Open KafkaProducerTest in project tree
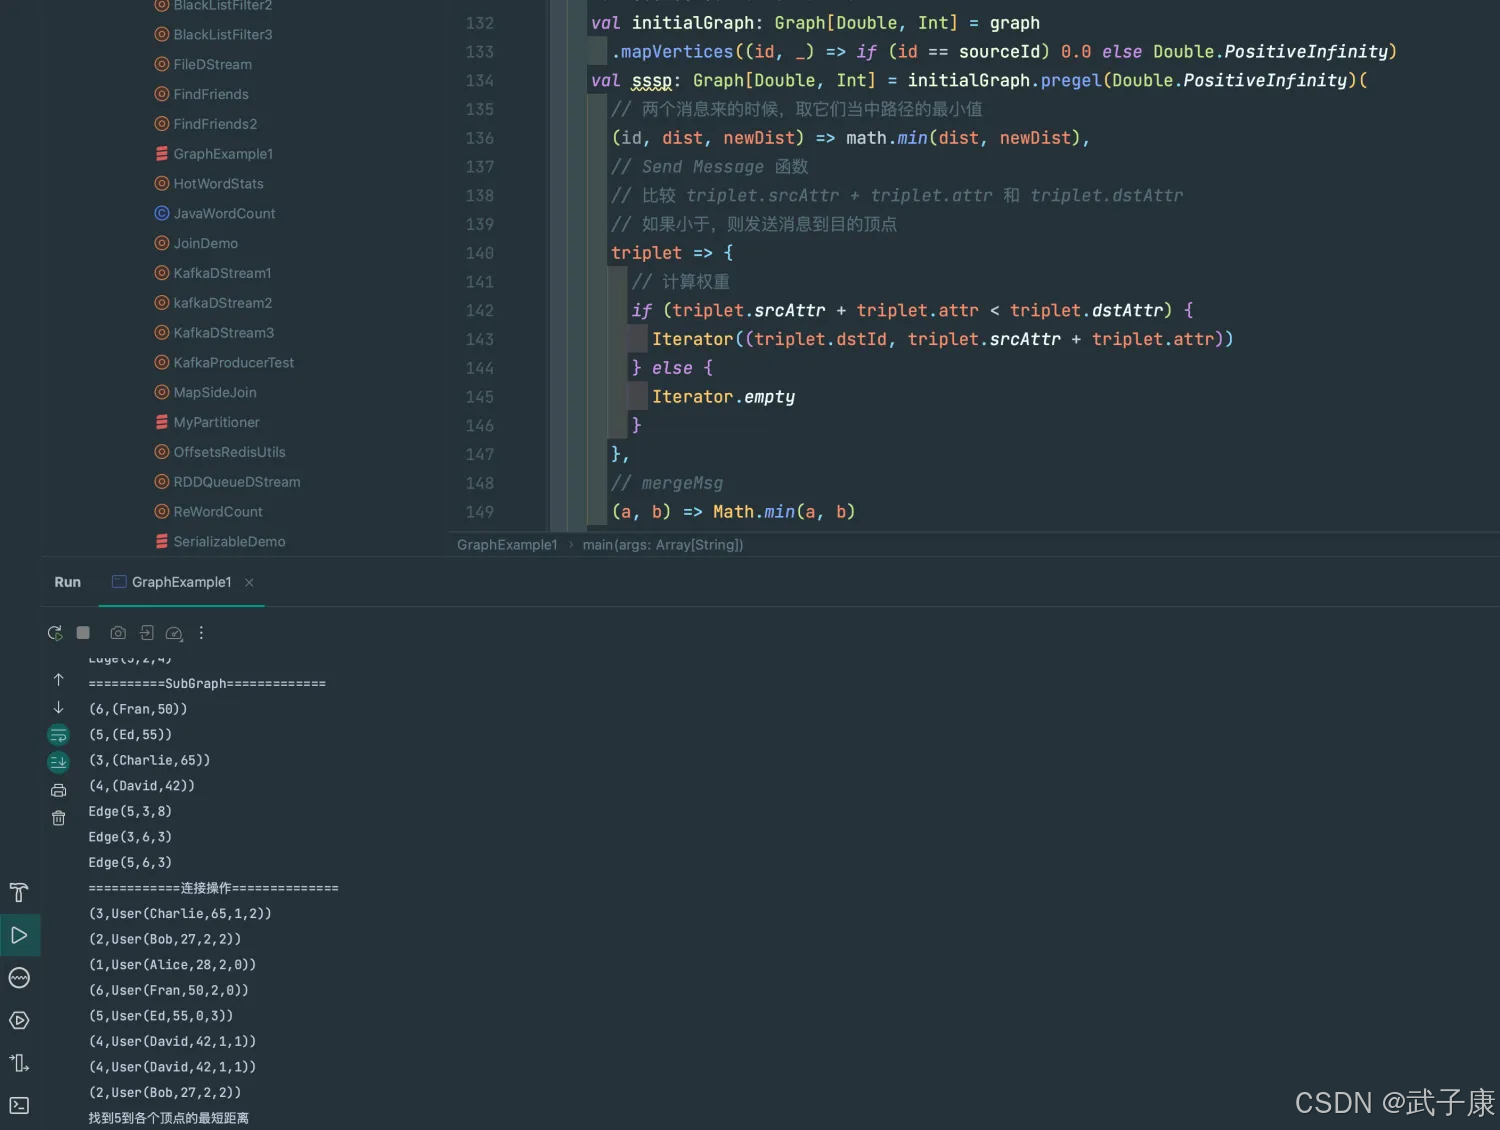The height and width of the screenshot is (1130, 1500). coord(233,363)
